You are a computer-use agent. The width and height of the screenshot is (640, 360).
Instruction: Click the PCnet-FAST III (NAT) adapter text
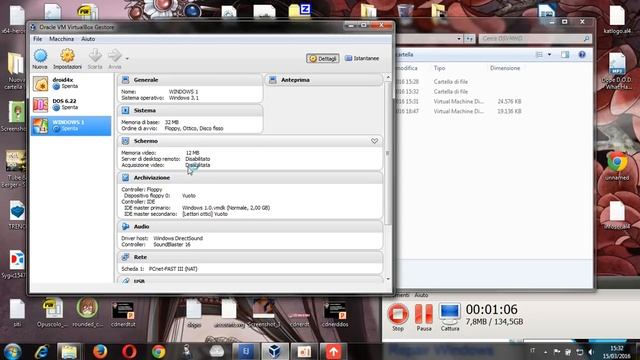tap(173, 269)
